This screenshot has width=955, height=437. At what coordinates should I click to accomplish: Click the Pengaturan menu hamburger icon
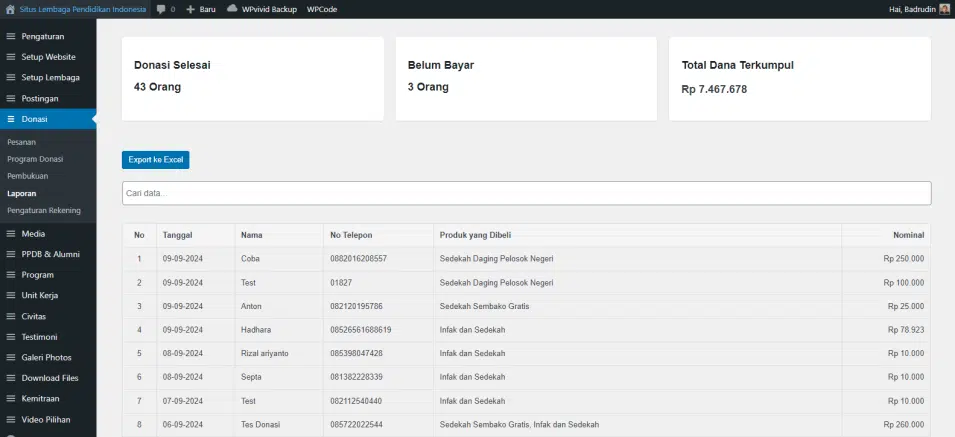click(11, 37)
